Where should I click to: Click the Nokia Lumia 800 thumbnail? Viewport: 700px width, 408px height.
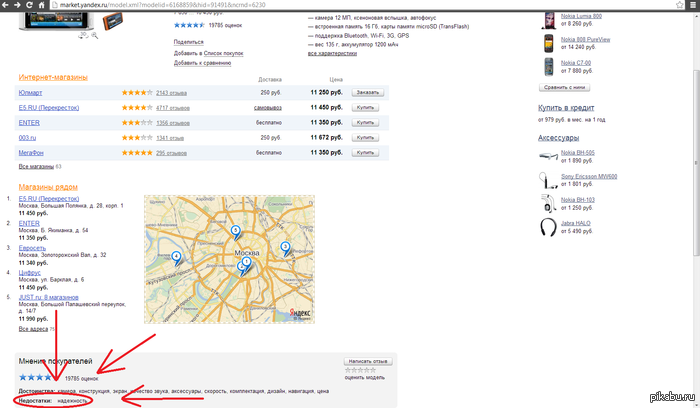point(550,20)
